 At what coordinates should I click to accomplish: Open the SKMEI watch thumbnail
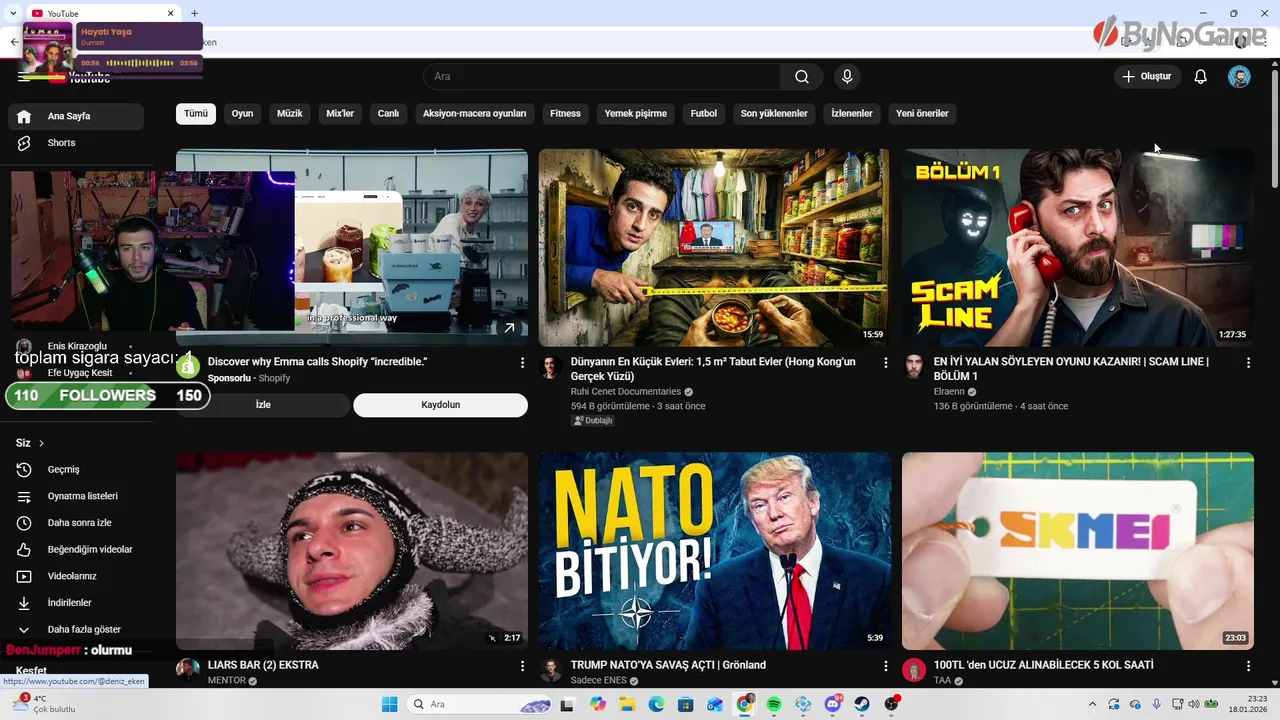click(1077, 551)
